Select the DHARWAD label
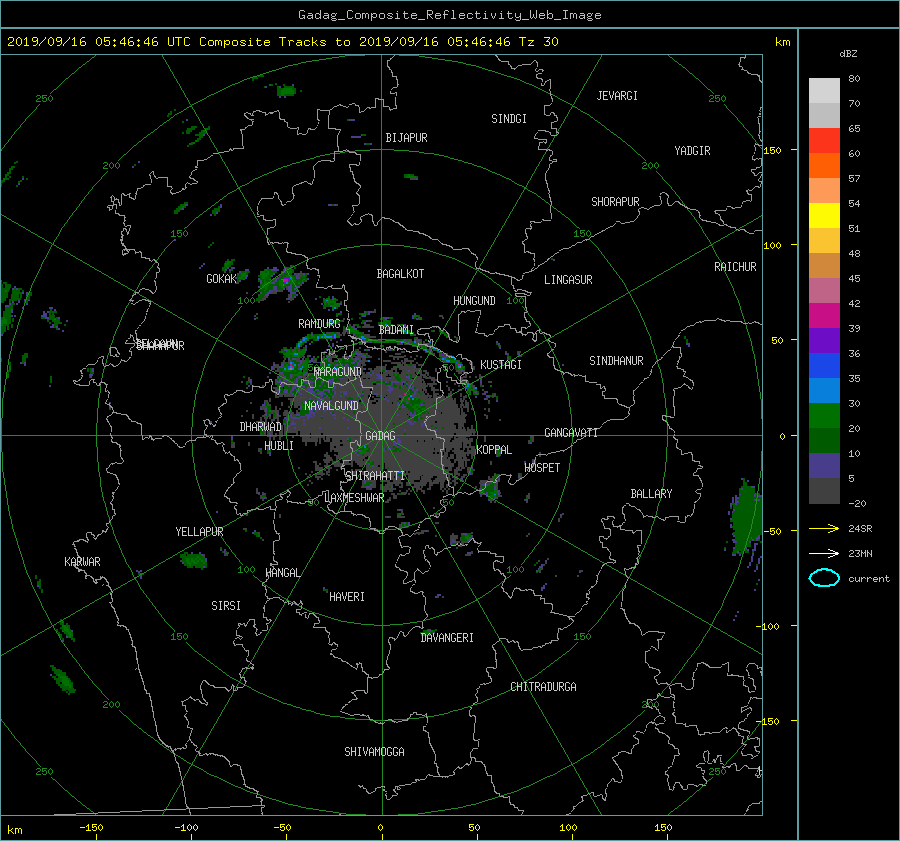This screenshot has width=900, height=841. coord(261,427)
